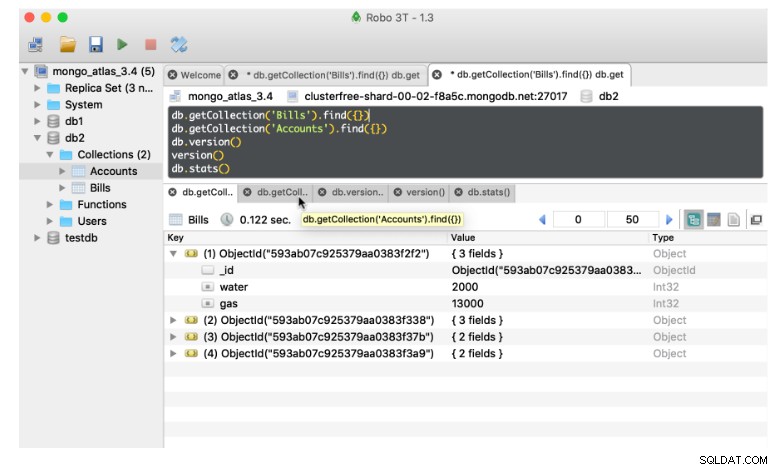
Task: Expand the Bills collection
Action: tap(62, 188)
